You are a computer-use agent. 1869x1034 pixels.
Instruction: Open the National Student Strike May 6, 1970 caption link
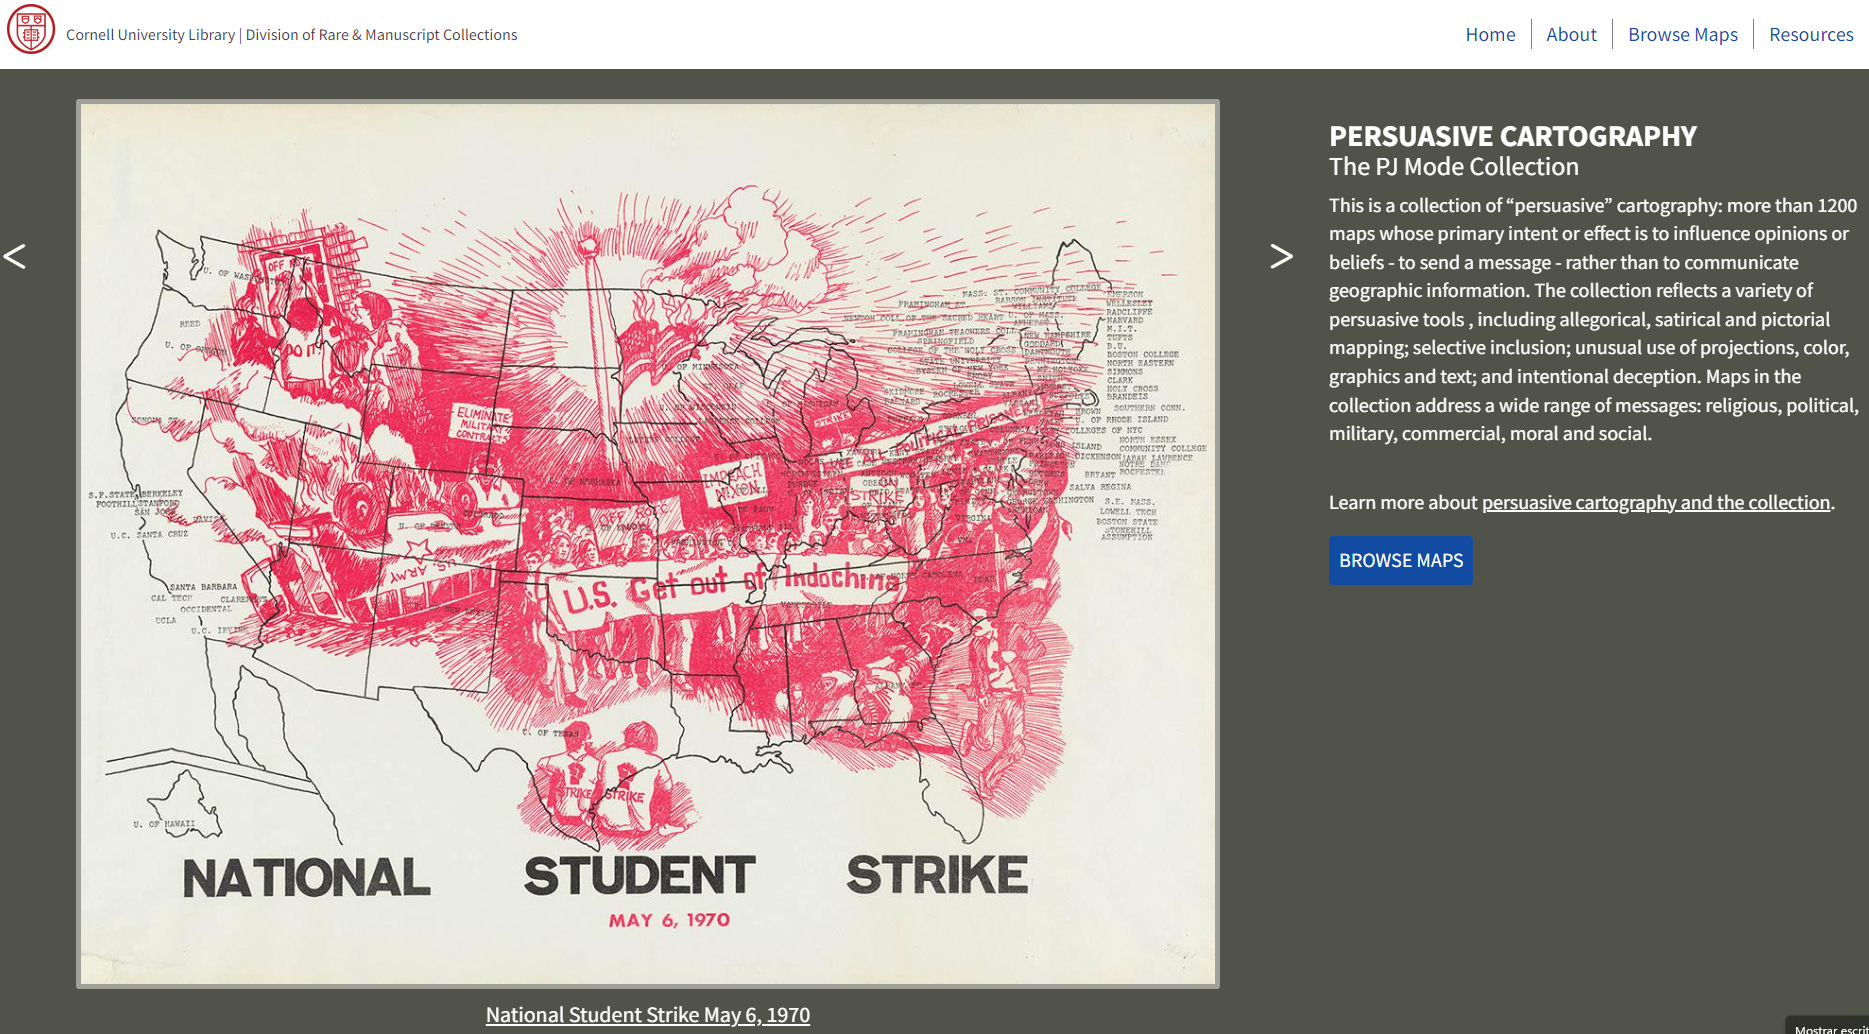click(648, 1015)
